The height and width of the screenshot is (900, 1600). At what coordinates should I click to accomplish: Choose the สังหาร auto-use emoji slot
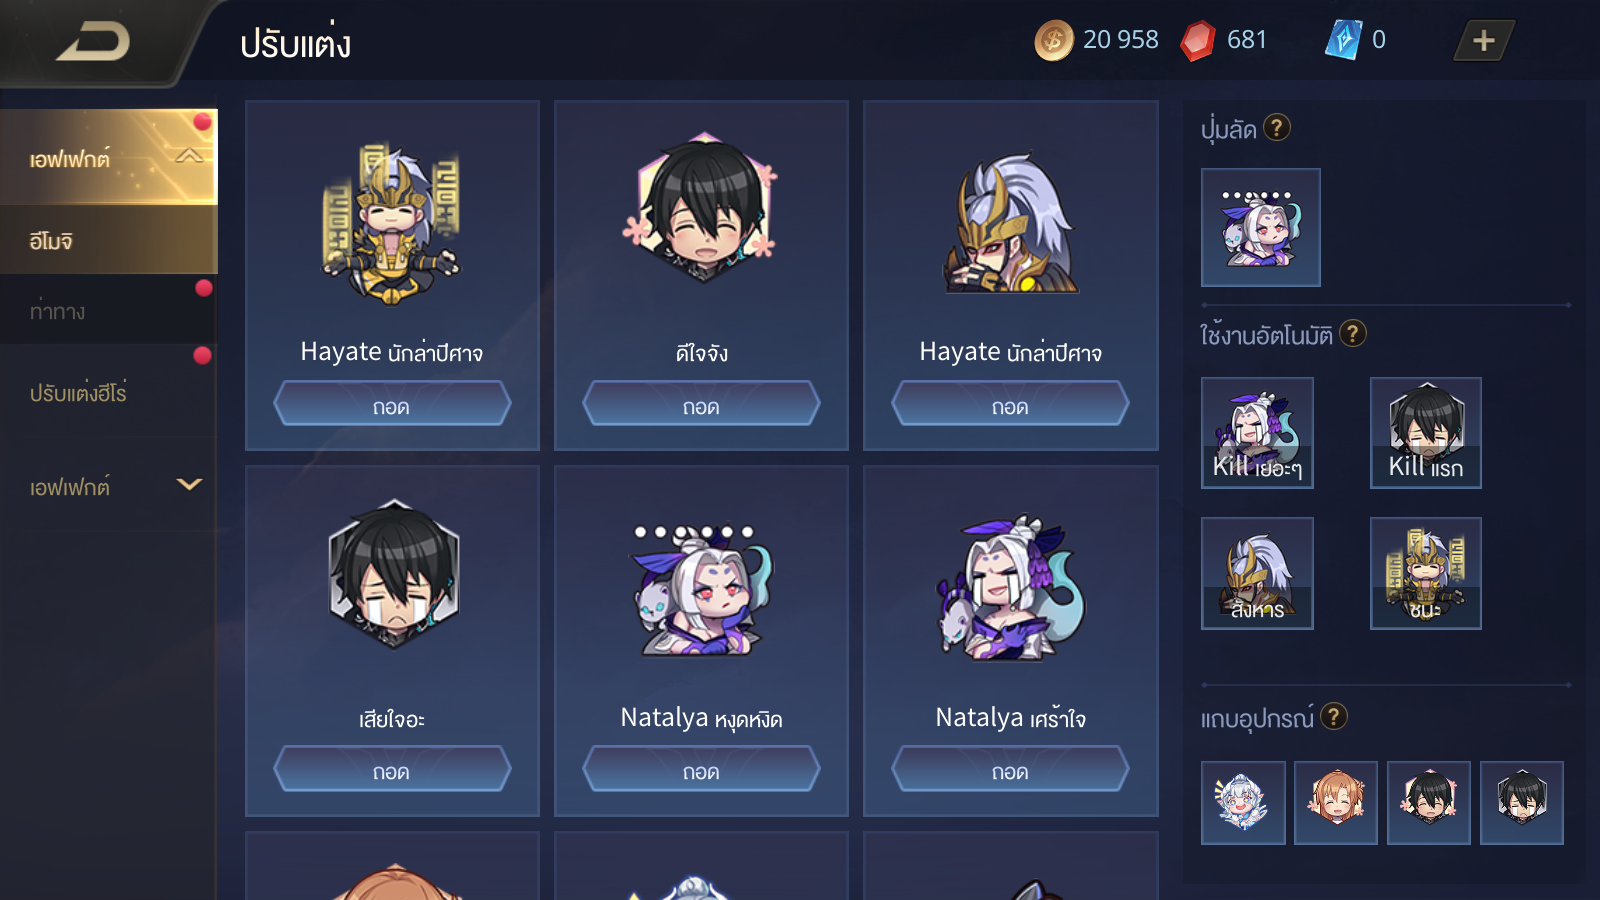(1257, 573)
